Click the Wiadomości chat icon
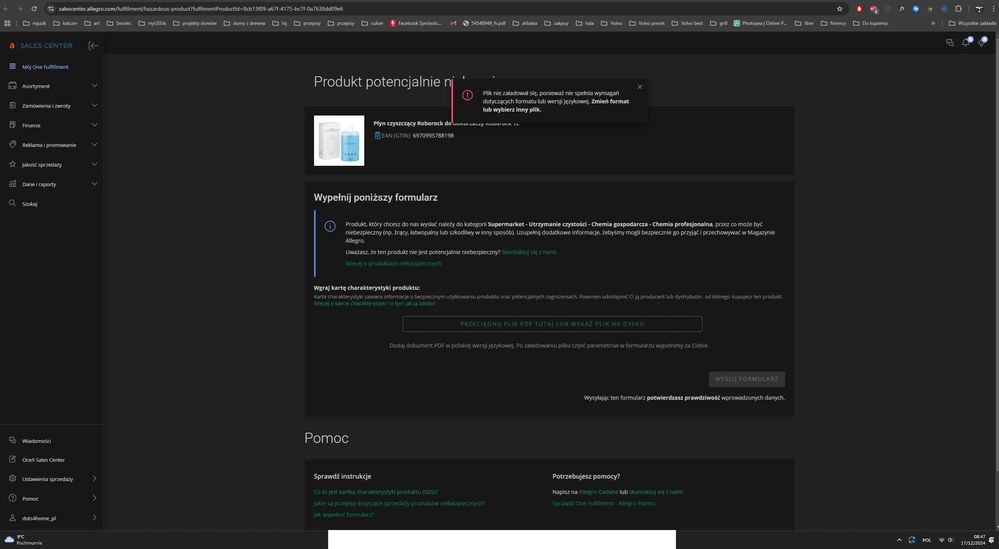Screen dimensions: 999x549 (x=12, y=440)
